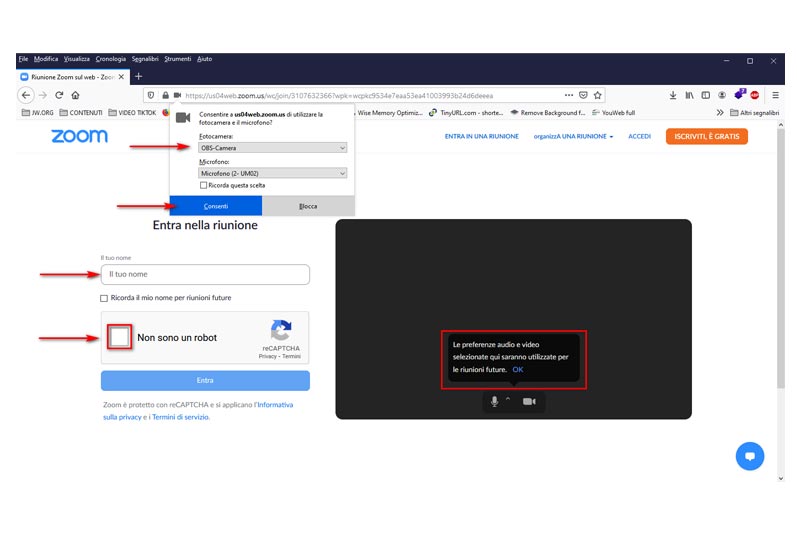Click Consenti to allow camera access
Viewport: 800px width, 534px height.
point(216,206)
